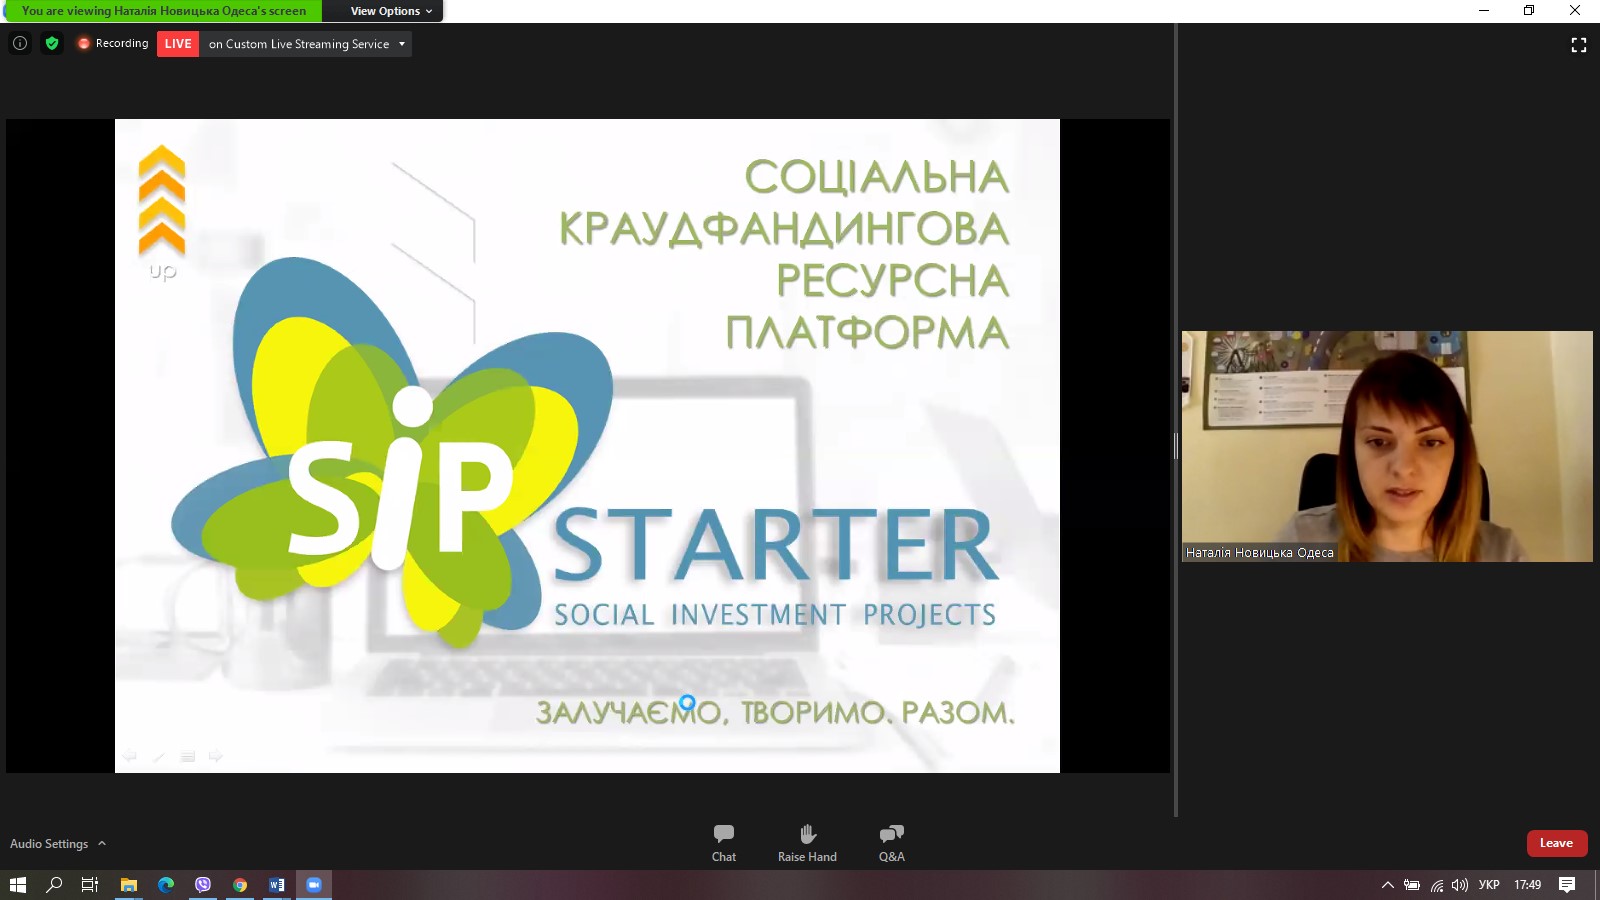The width and height of the screenshot is (1600, 900).
Task: Click the Recording indicator
Action: 113,44
